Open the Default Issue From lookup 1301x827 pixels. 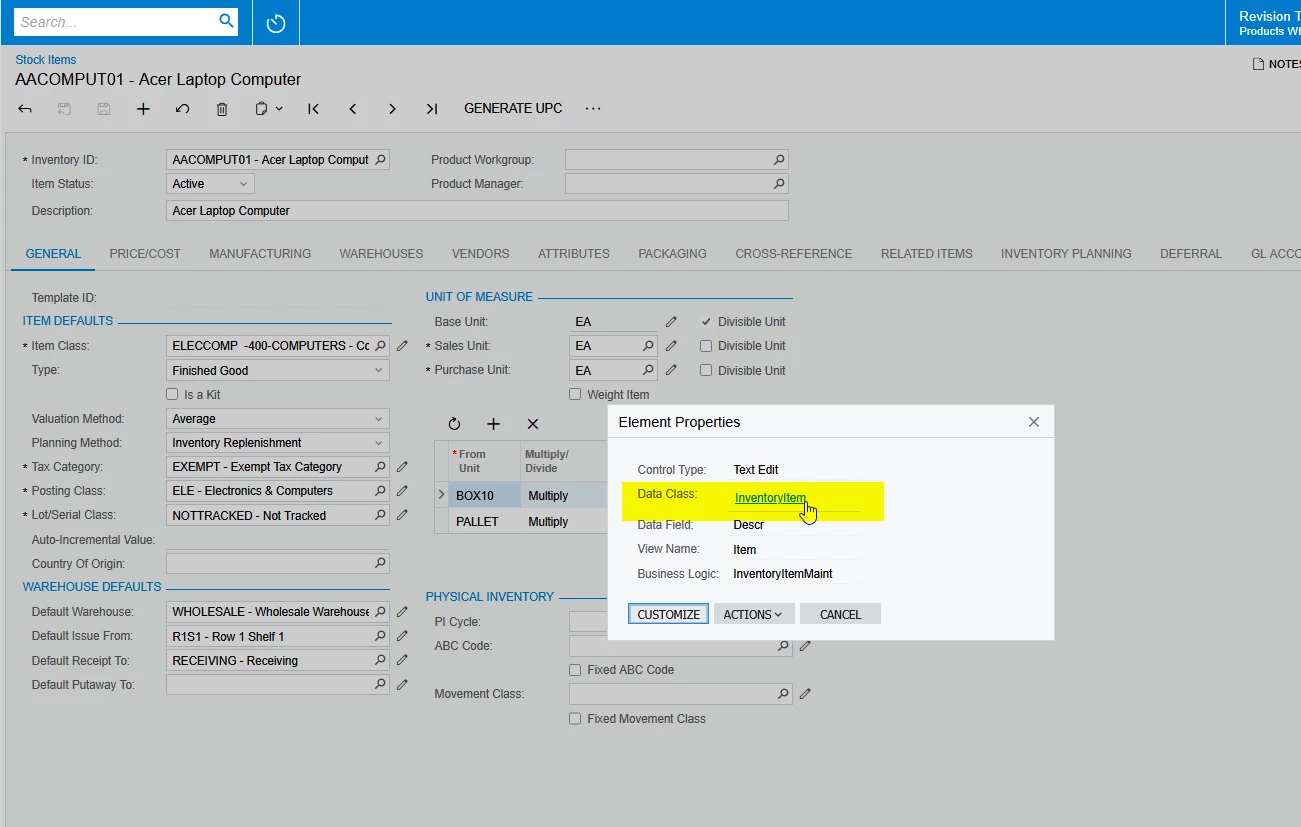(380, 636)
